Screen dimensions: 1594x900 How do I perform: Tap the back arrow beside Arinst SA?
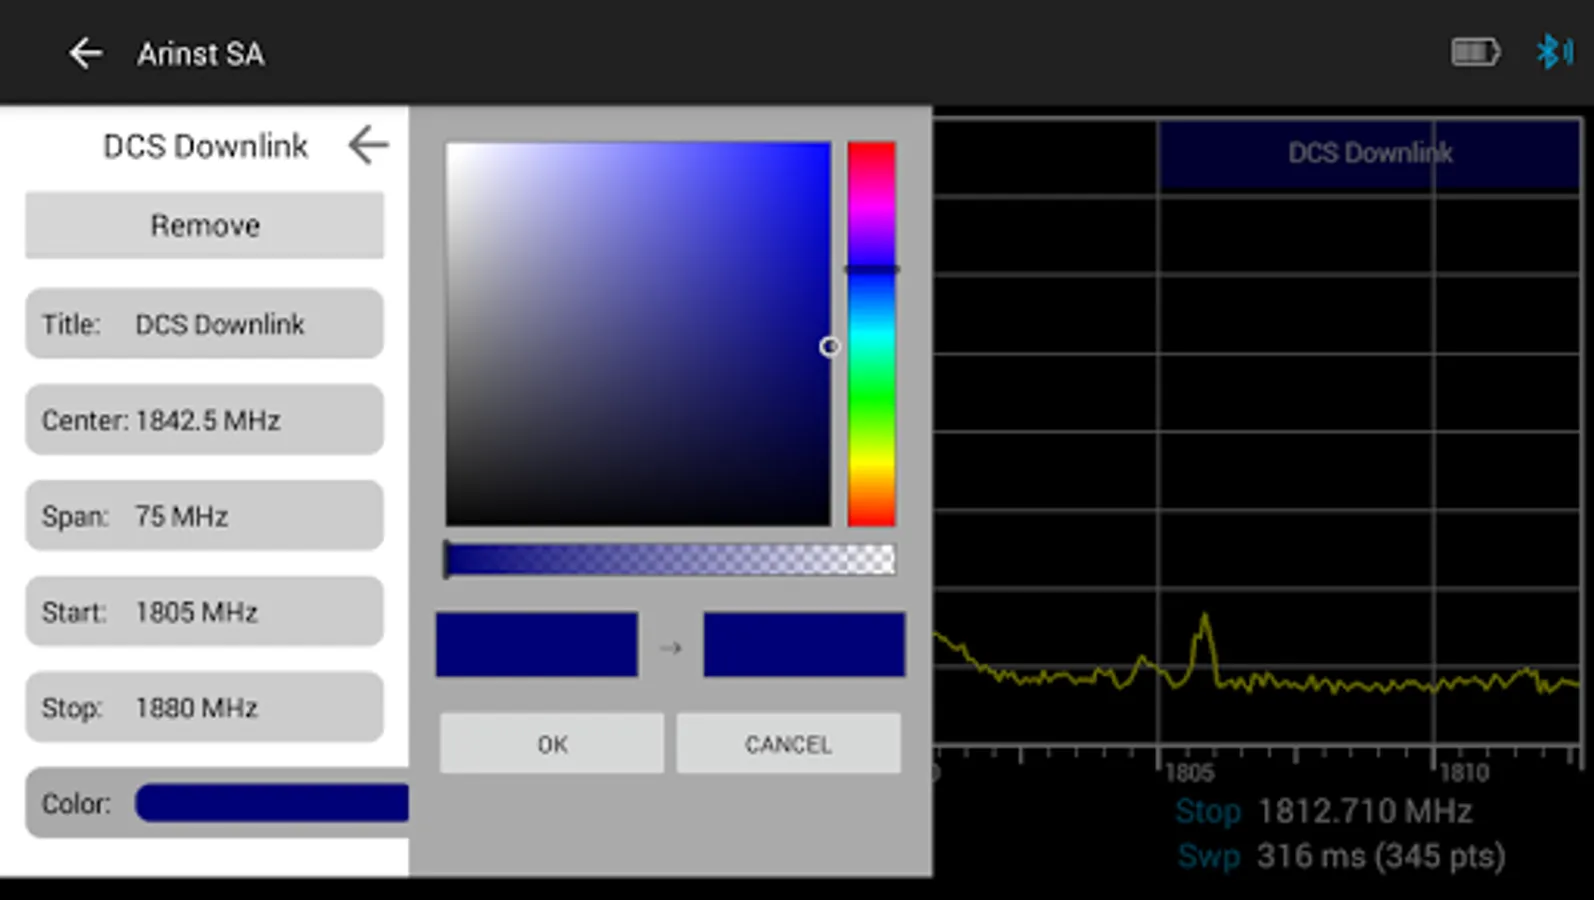pyautogui.click(x=85, y=53)
